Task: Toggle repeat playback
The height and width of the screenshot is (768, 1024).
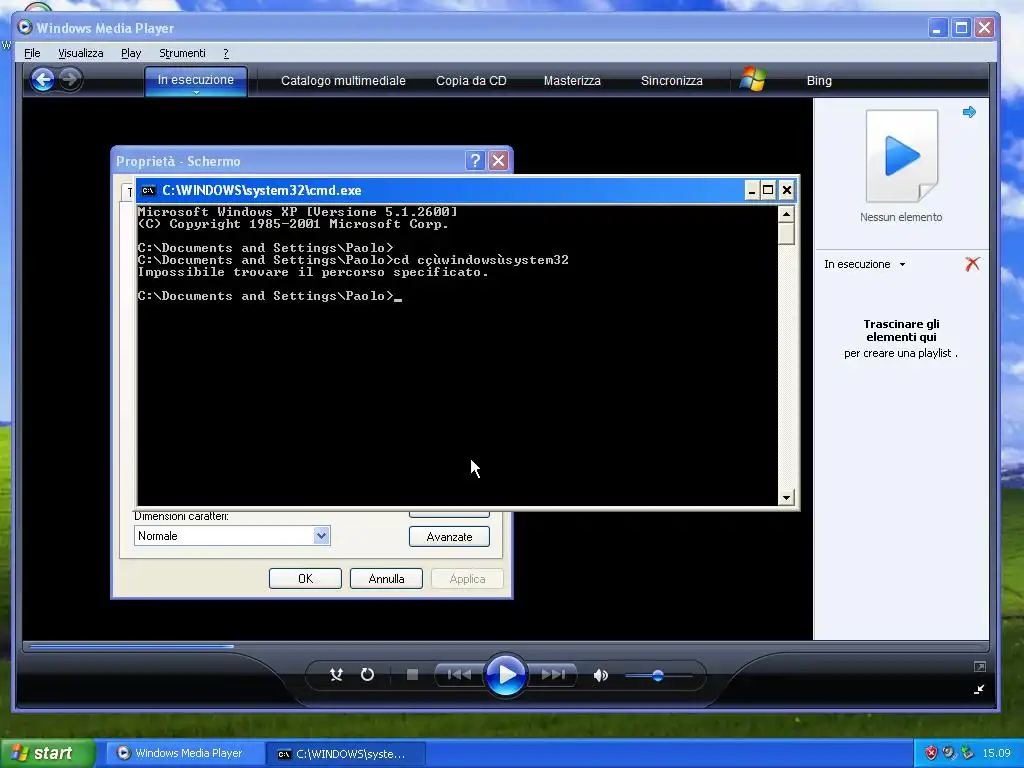Action: coord(368,675)
